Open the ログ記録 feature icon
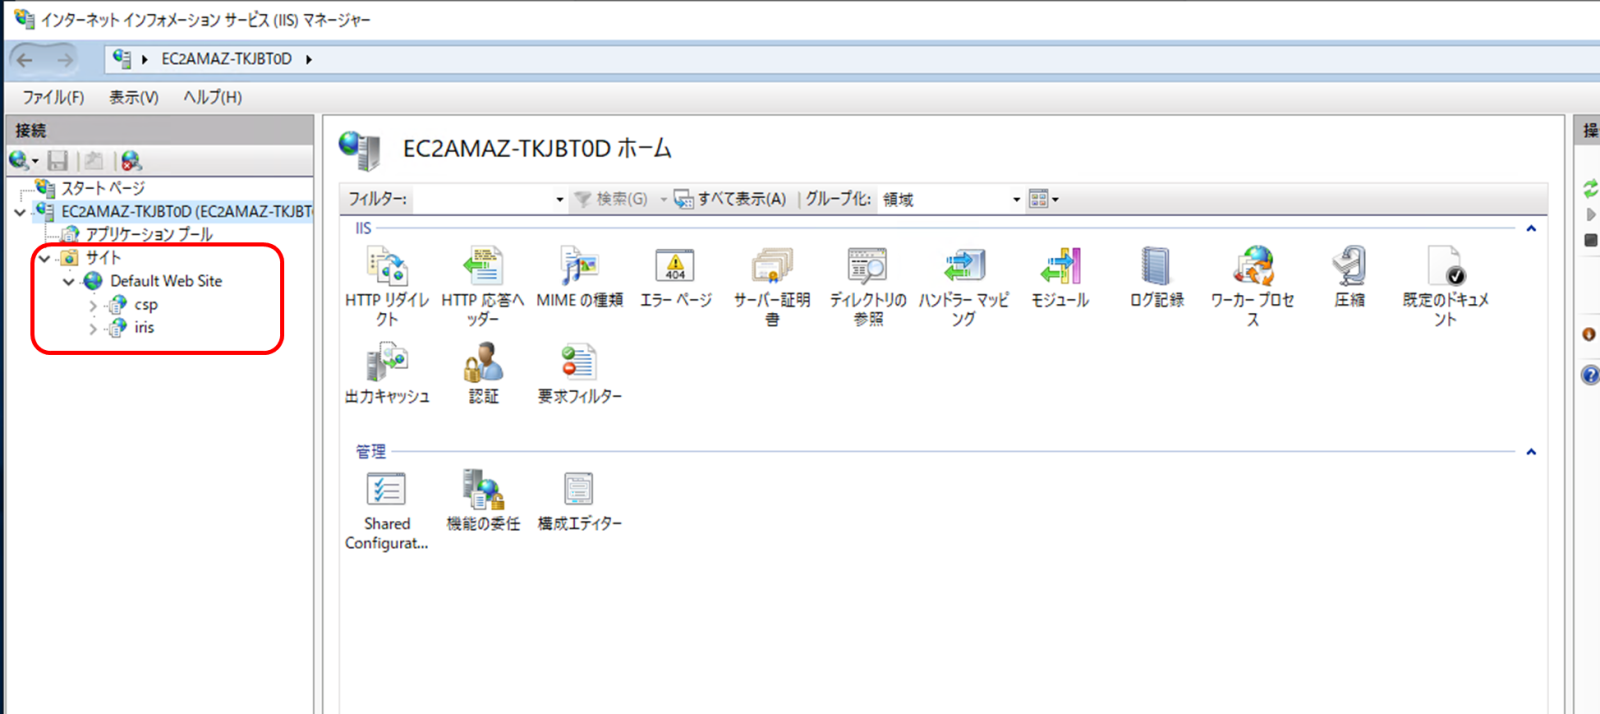Viewport: 1600px width, 714px height. click(x=1156, y=269)
